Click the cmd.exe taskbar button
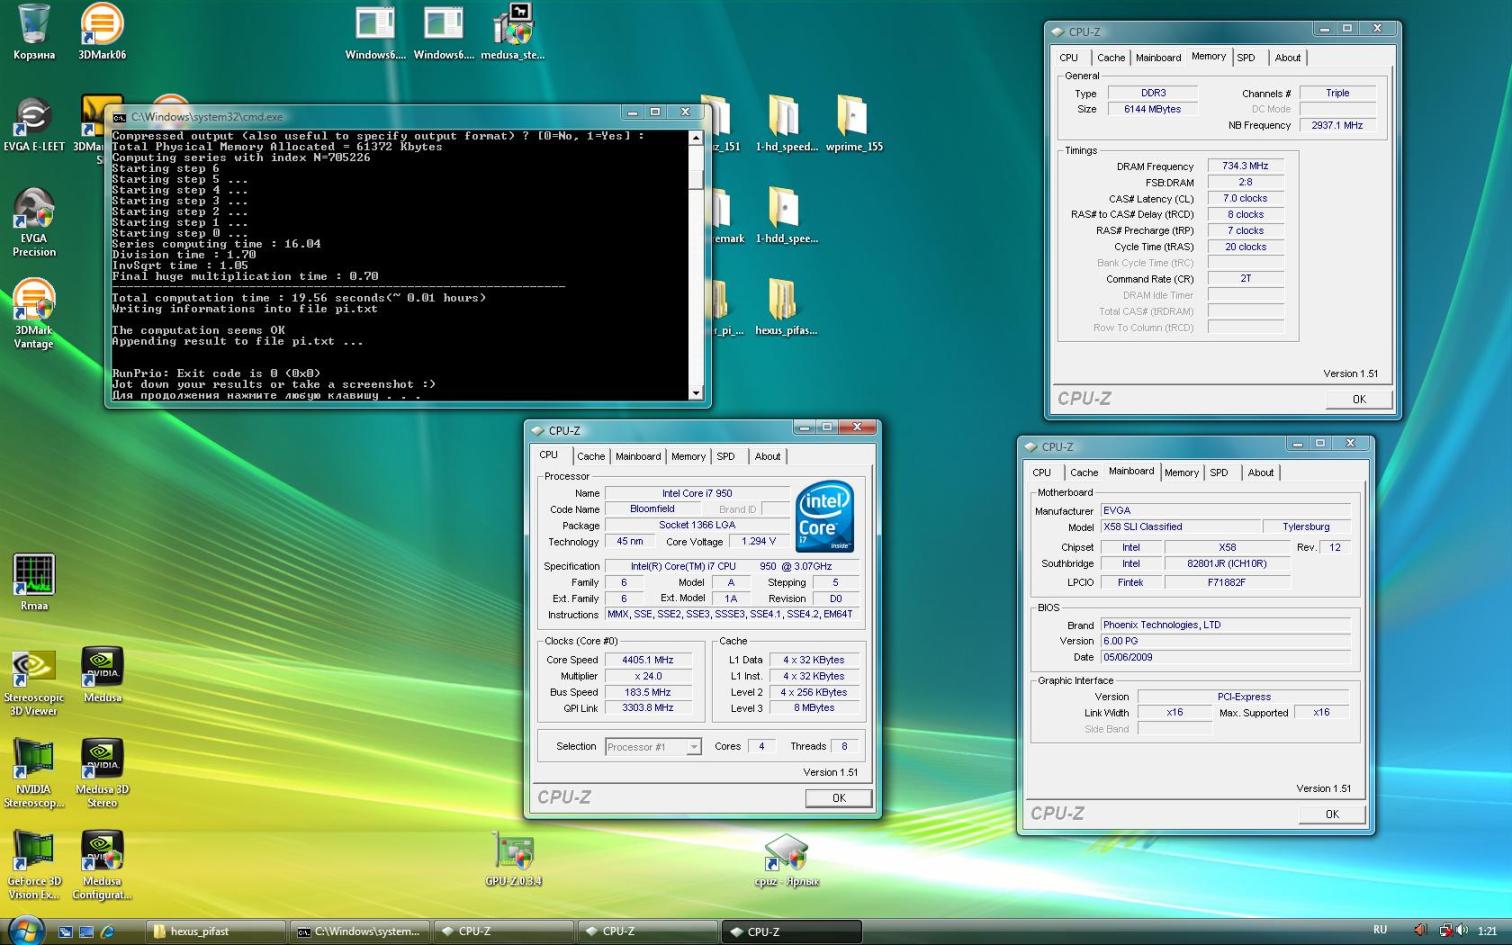 361,931
